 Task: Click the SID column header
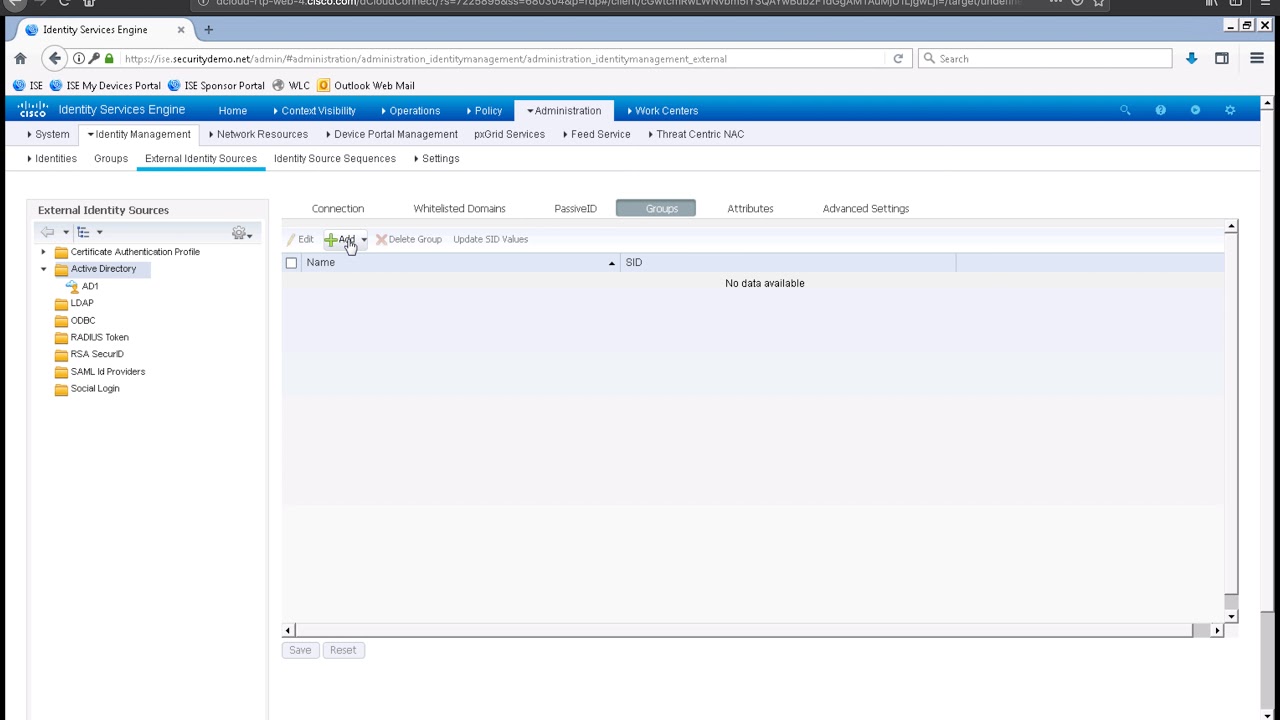(788, 263)
